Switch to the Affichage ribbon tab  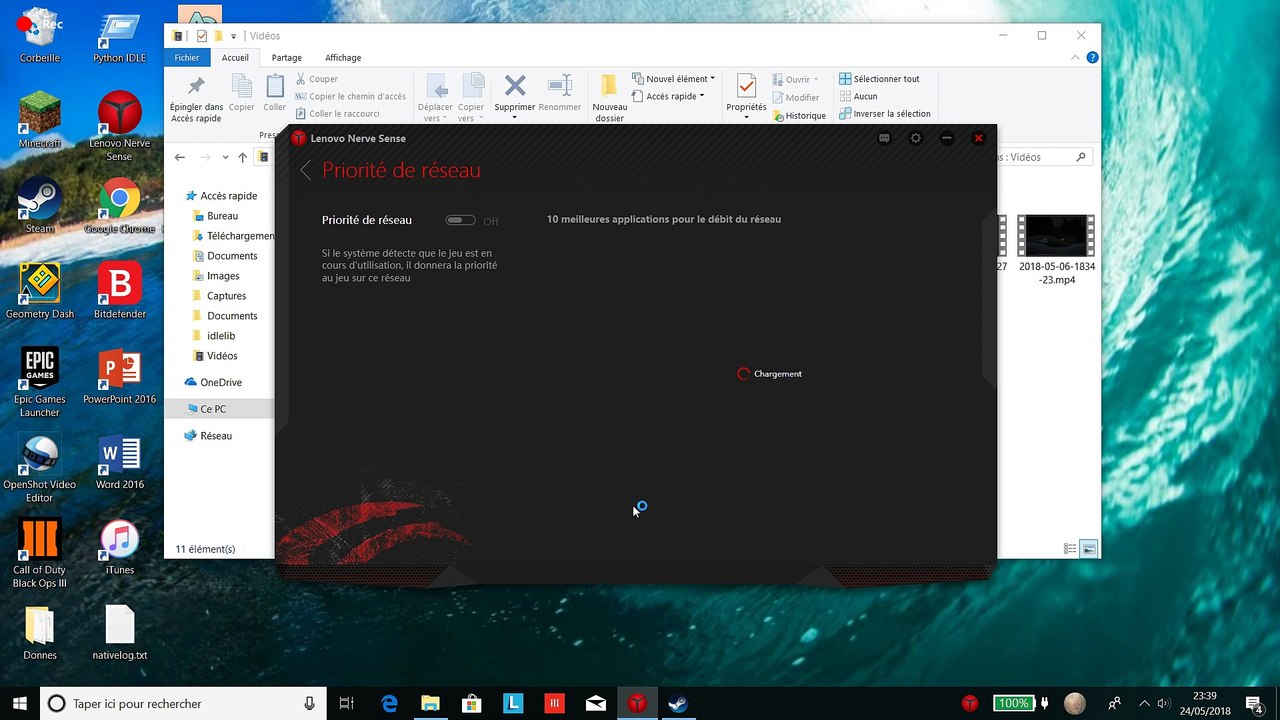pos(343,58)
